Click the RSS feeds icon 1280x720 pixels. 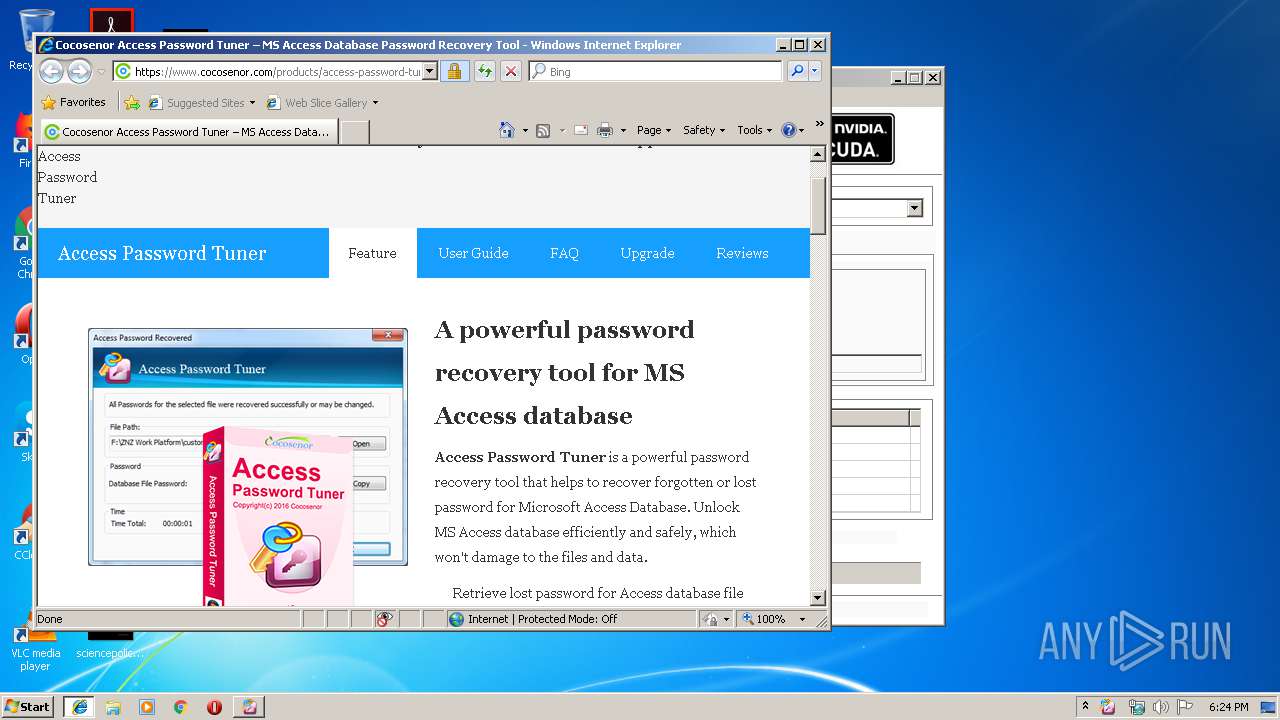click(543, 130)
